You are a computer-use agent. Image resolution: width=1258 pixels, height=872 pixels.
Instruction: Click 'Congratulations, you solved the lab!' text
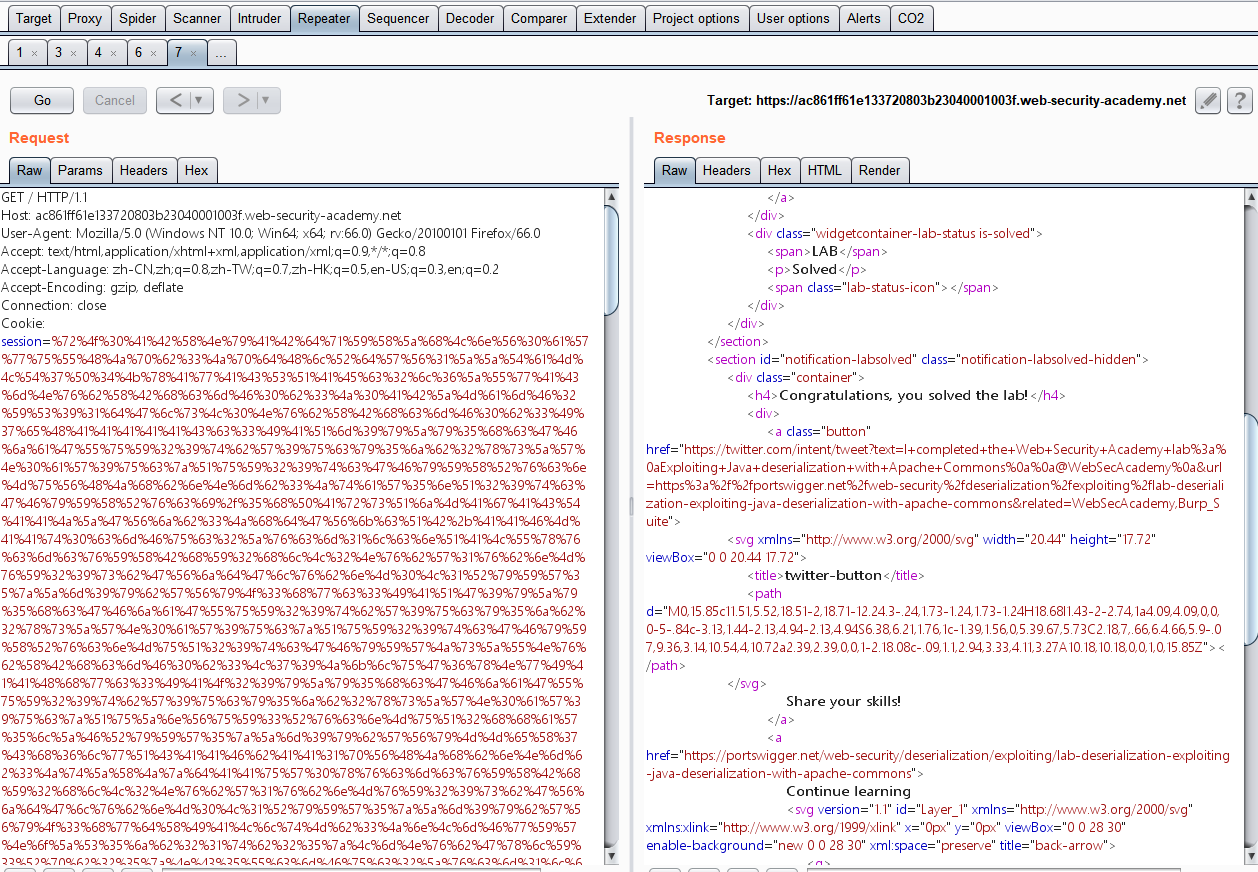tap(904, 395)
